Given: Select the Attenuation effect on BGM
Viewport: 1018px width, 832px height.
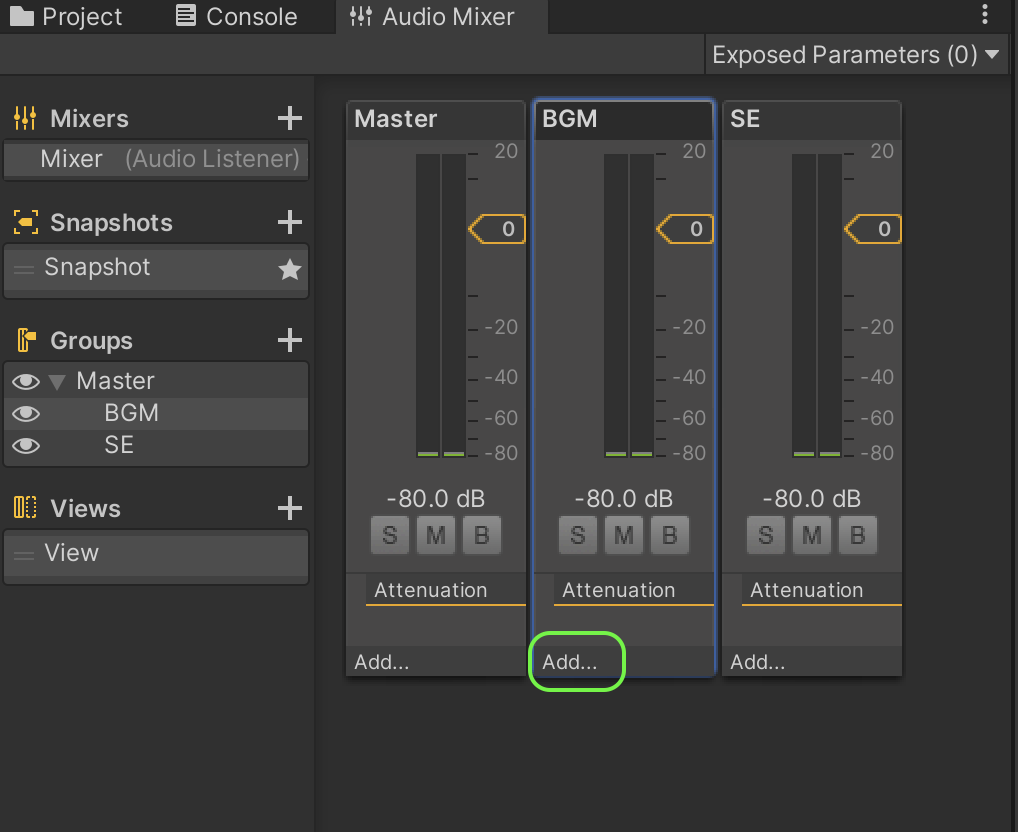Looking at the screenshot, I should (633, 590).
